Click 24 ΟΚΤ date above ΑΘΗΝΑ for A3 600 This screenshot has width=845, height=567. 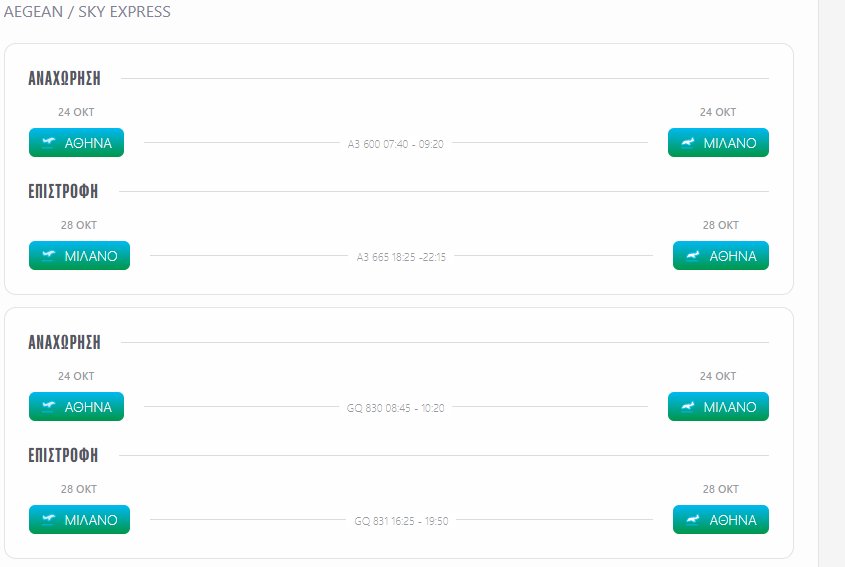click(x=76, y=112)
